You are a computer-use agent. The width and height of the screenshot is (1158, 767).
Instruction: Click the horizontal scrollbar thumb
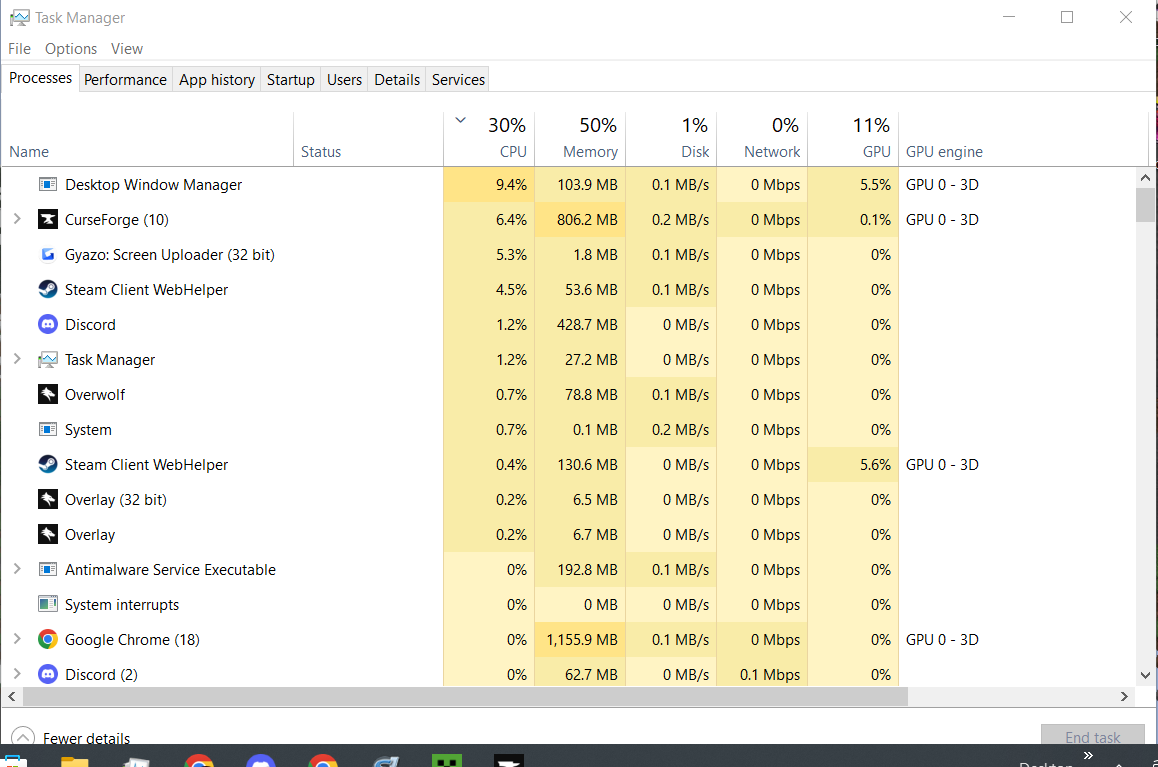465,696
